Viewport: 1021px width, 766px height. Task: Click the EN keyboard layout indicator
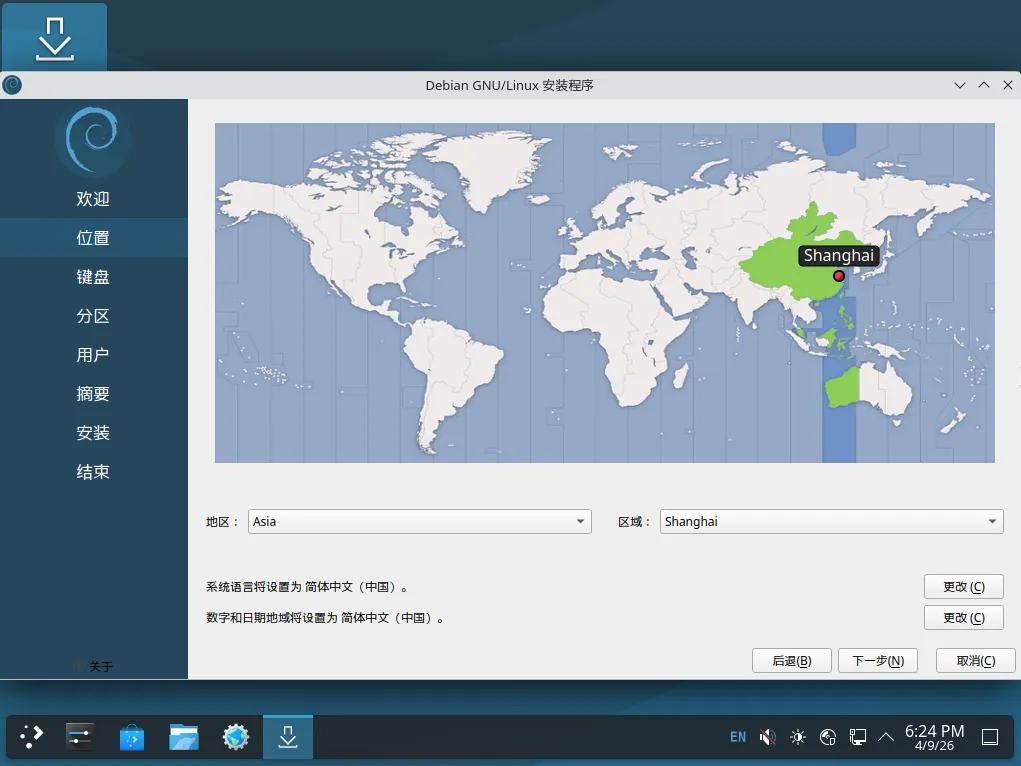click(738, 737)
